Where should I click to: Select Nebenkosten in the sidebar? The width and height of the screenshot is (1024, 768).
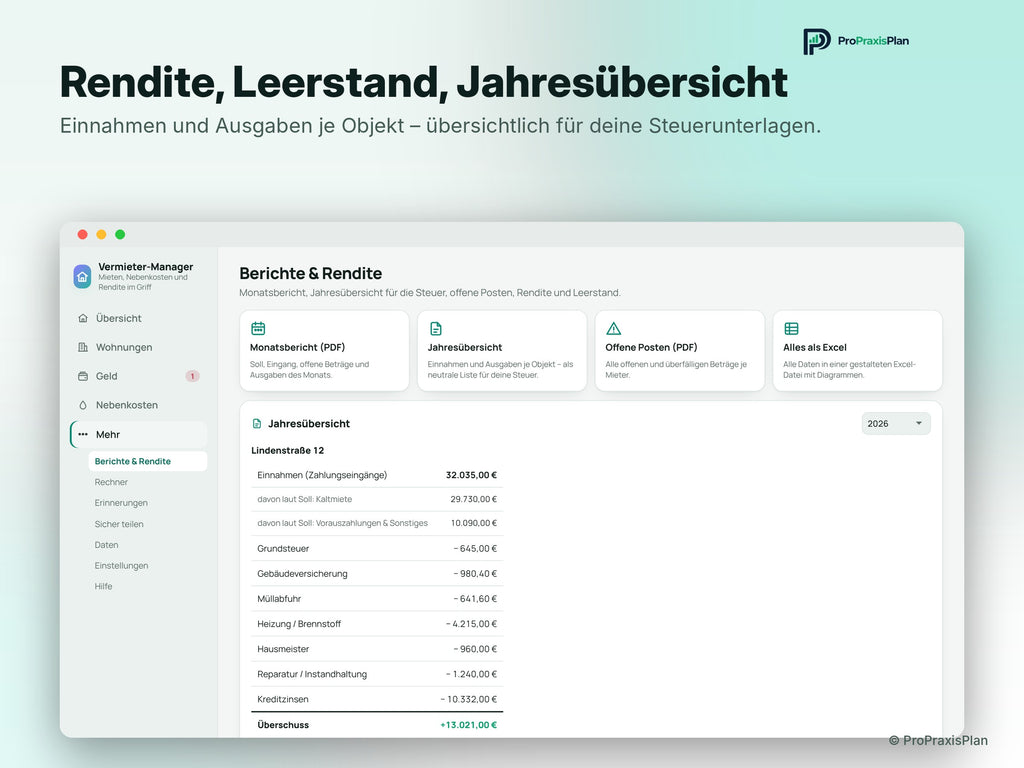138,405
